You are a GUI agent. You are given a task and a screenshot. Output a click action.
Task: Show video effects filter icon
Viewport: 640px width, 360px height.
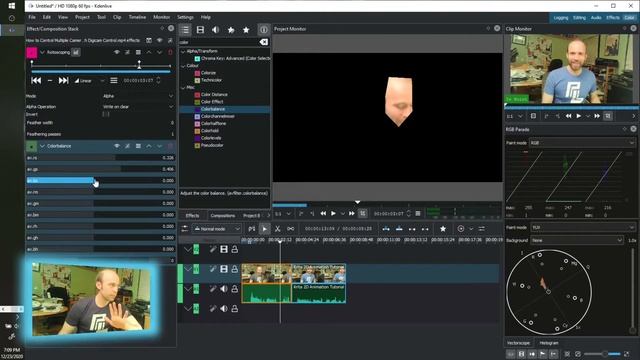200,30
